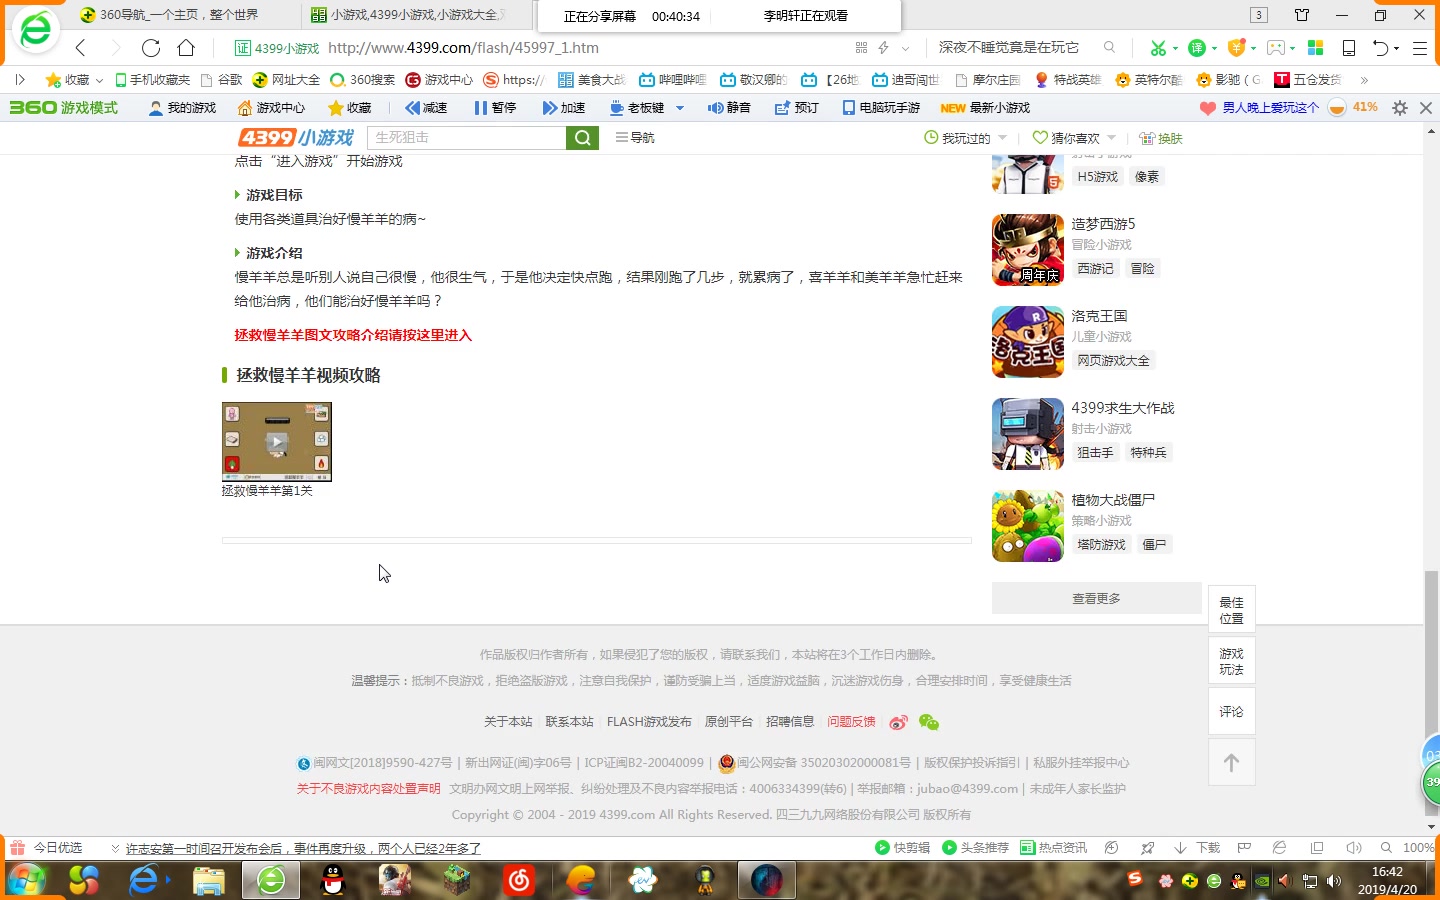Go to the browser home page
This screenshot has height=900, width=1440.
pyautogui.click(x=186, y=48)
